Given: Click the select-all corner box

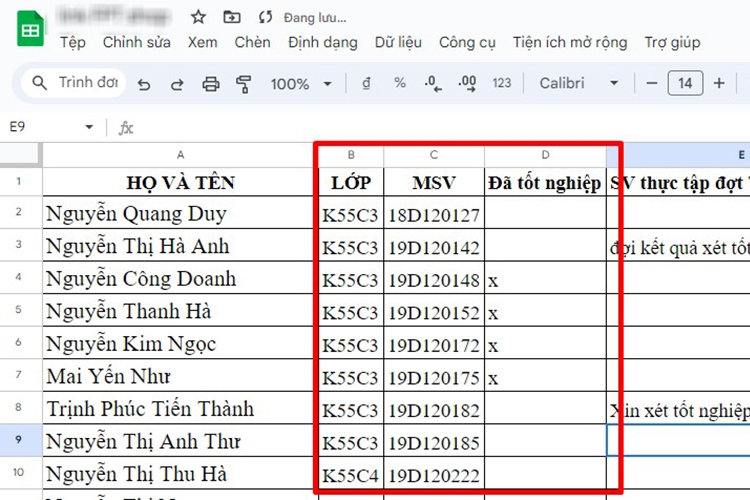Looking at the screenshot, I should pos(19,155).
